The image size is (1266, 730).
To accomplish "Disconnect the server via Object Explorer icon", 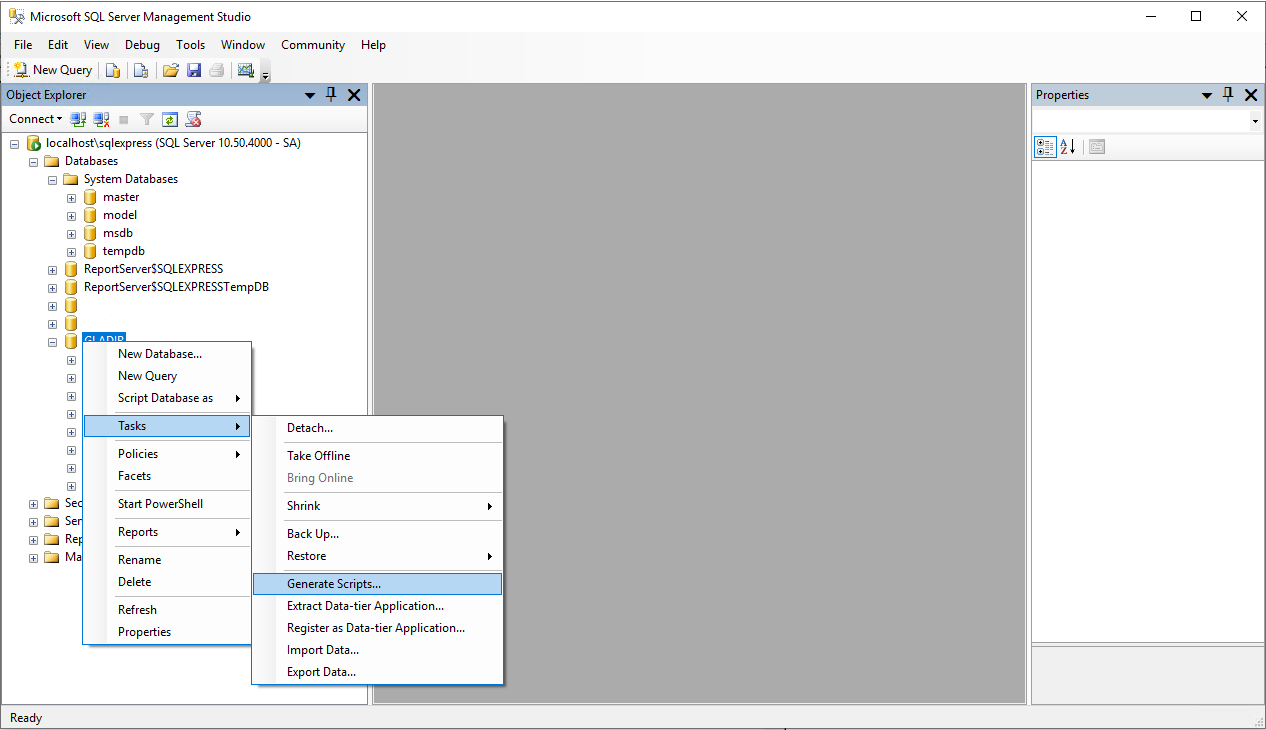I will coord(101,119).
